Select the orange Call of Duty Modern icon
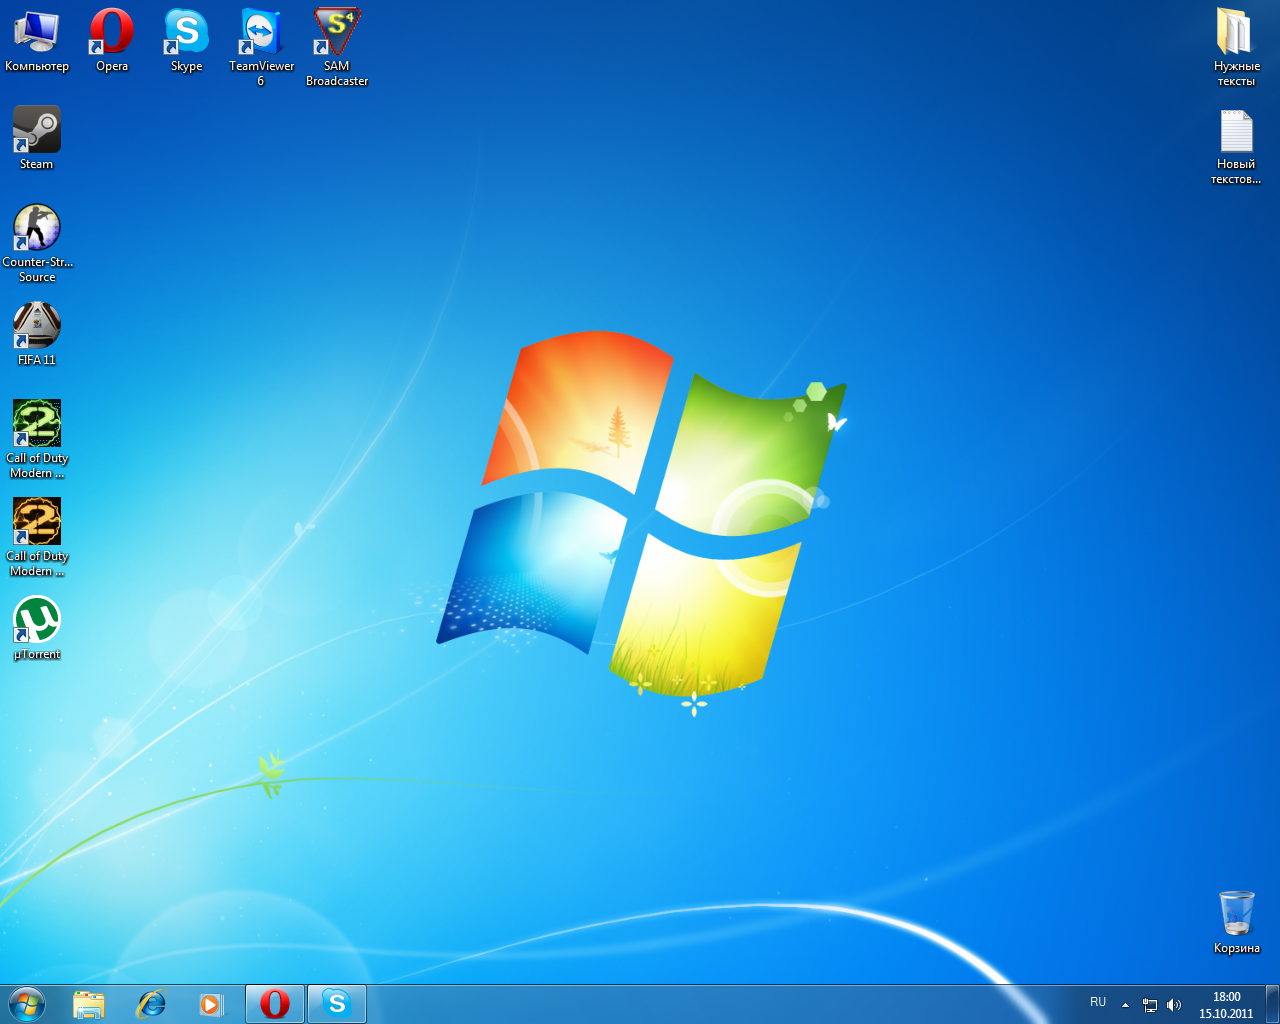 pos(37,537)
